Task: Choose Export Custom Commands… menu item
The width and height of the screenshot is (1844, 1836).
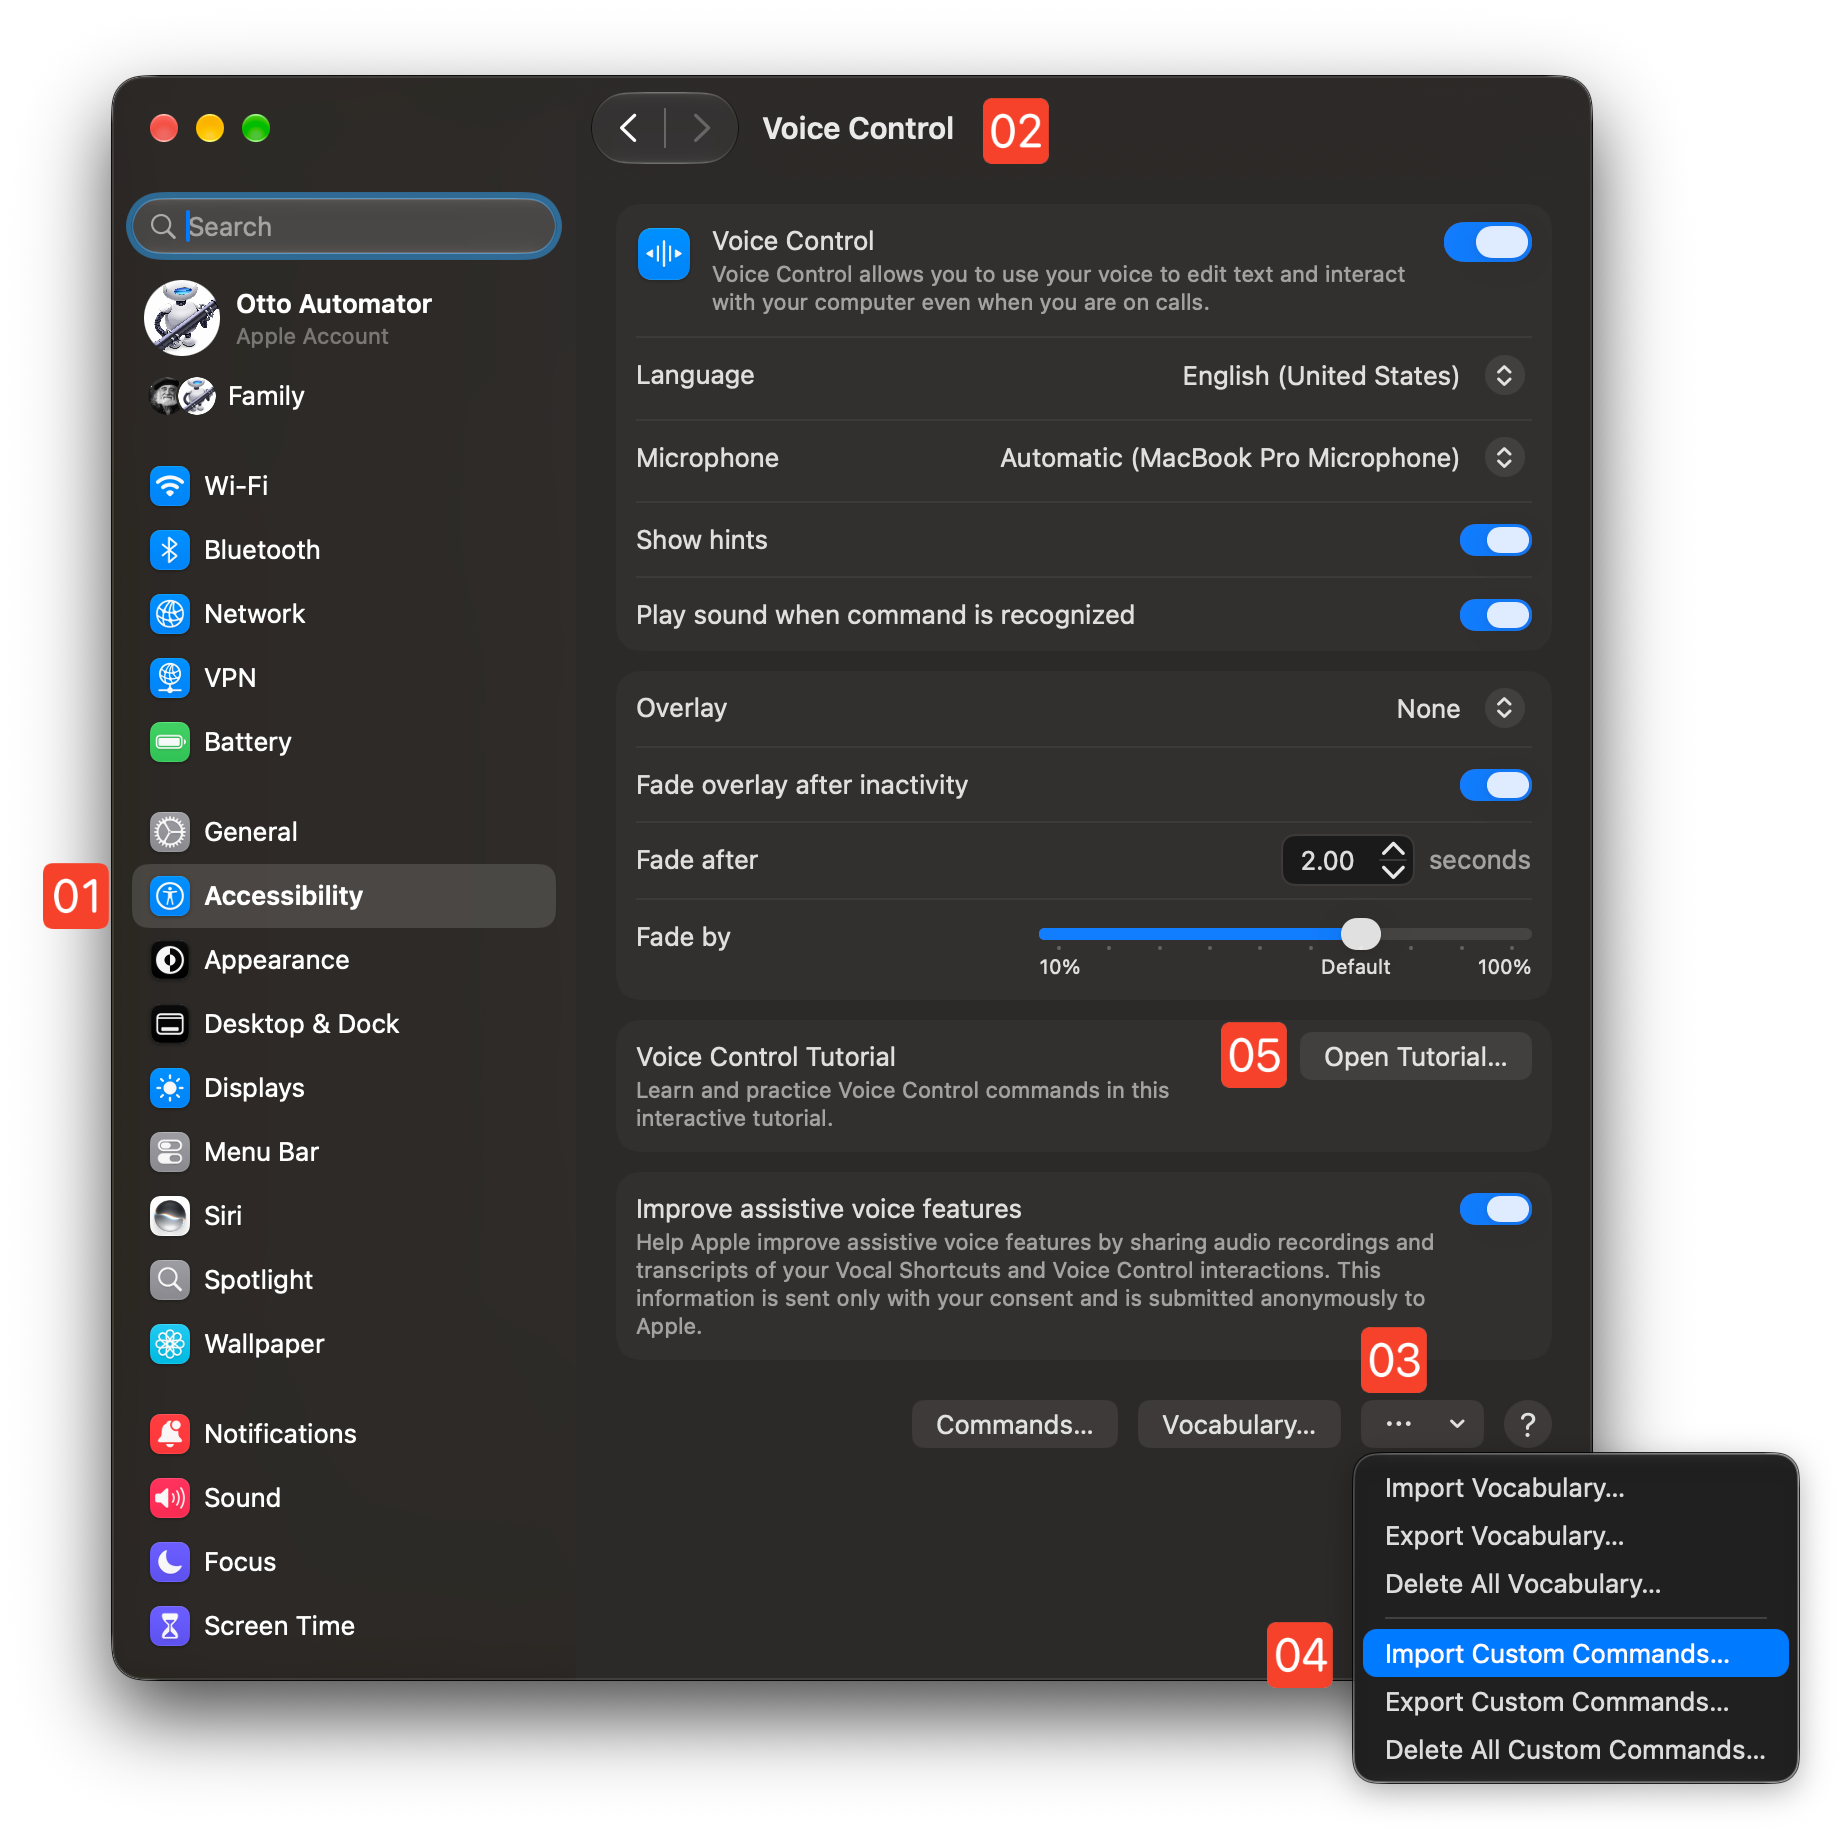Action: point(1576,1702)
